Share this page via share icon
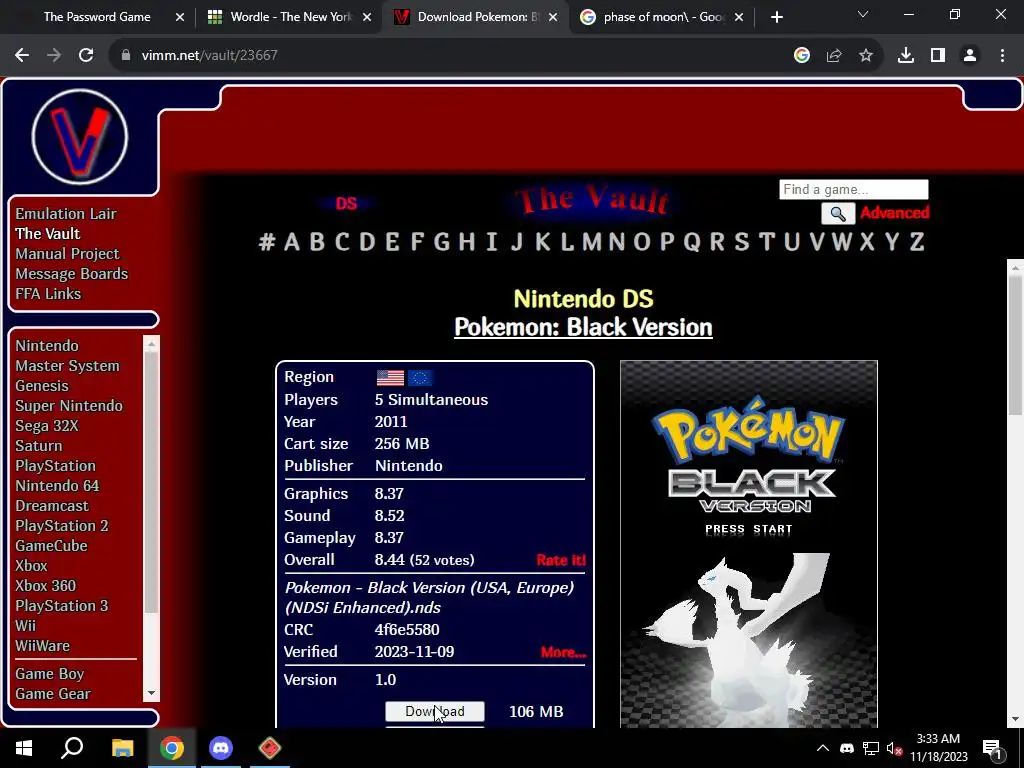Image resolution: width=1024 pixels, height=768 pixels. (x=834, y=56)
